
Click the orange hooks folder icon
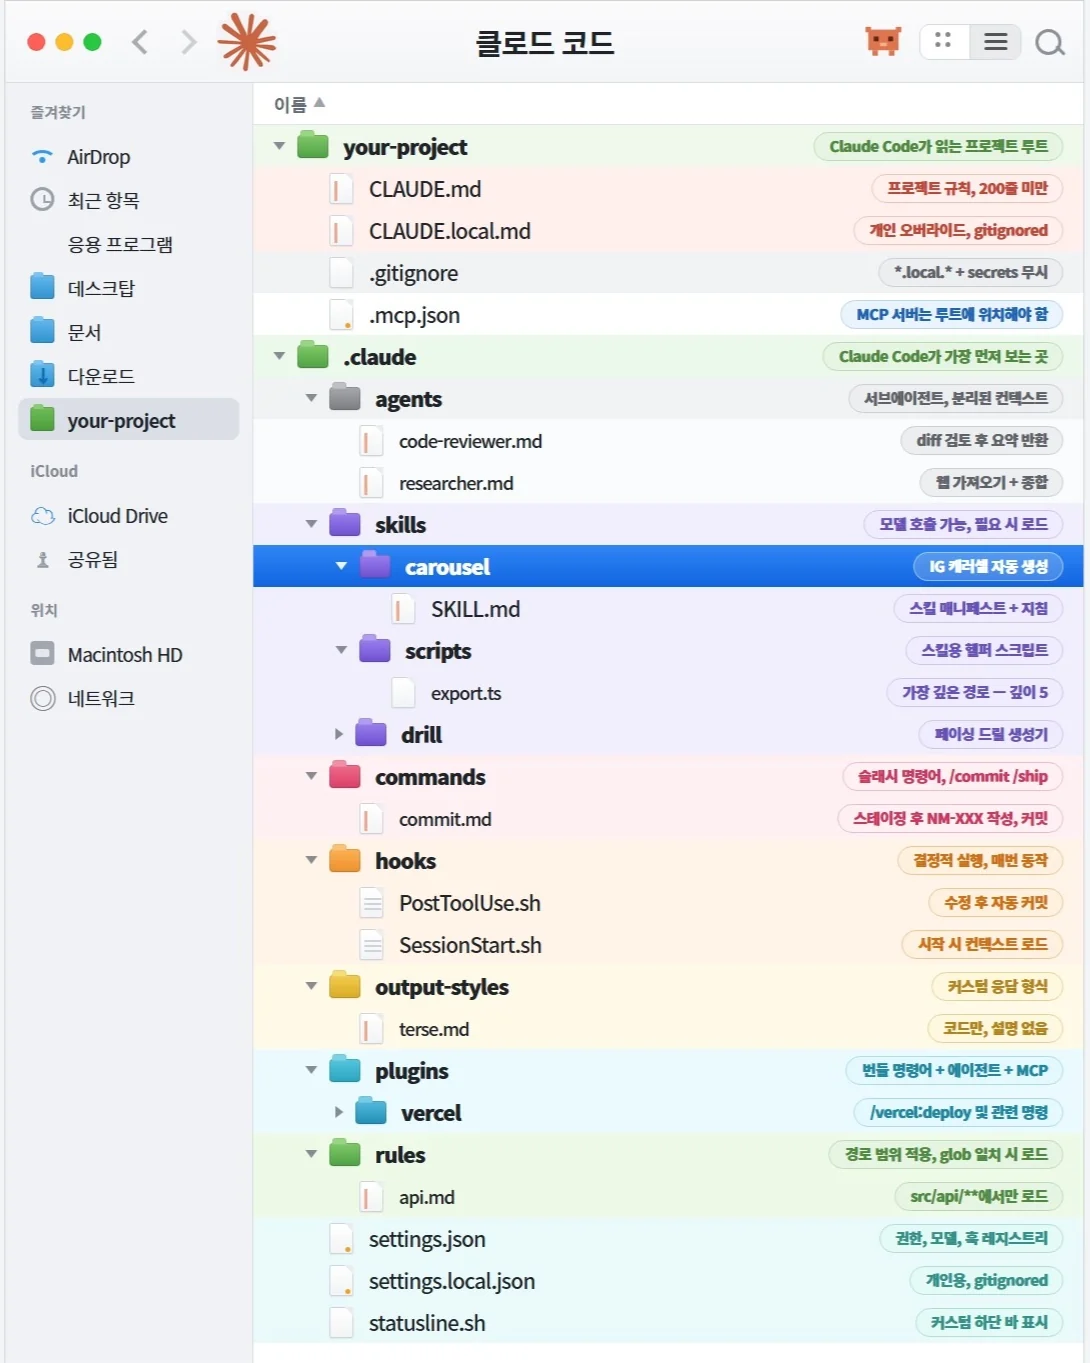345,860
